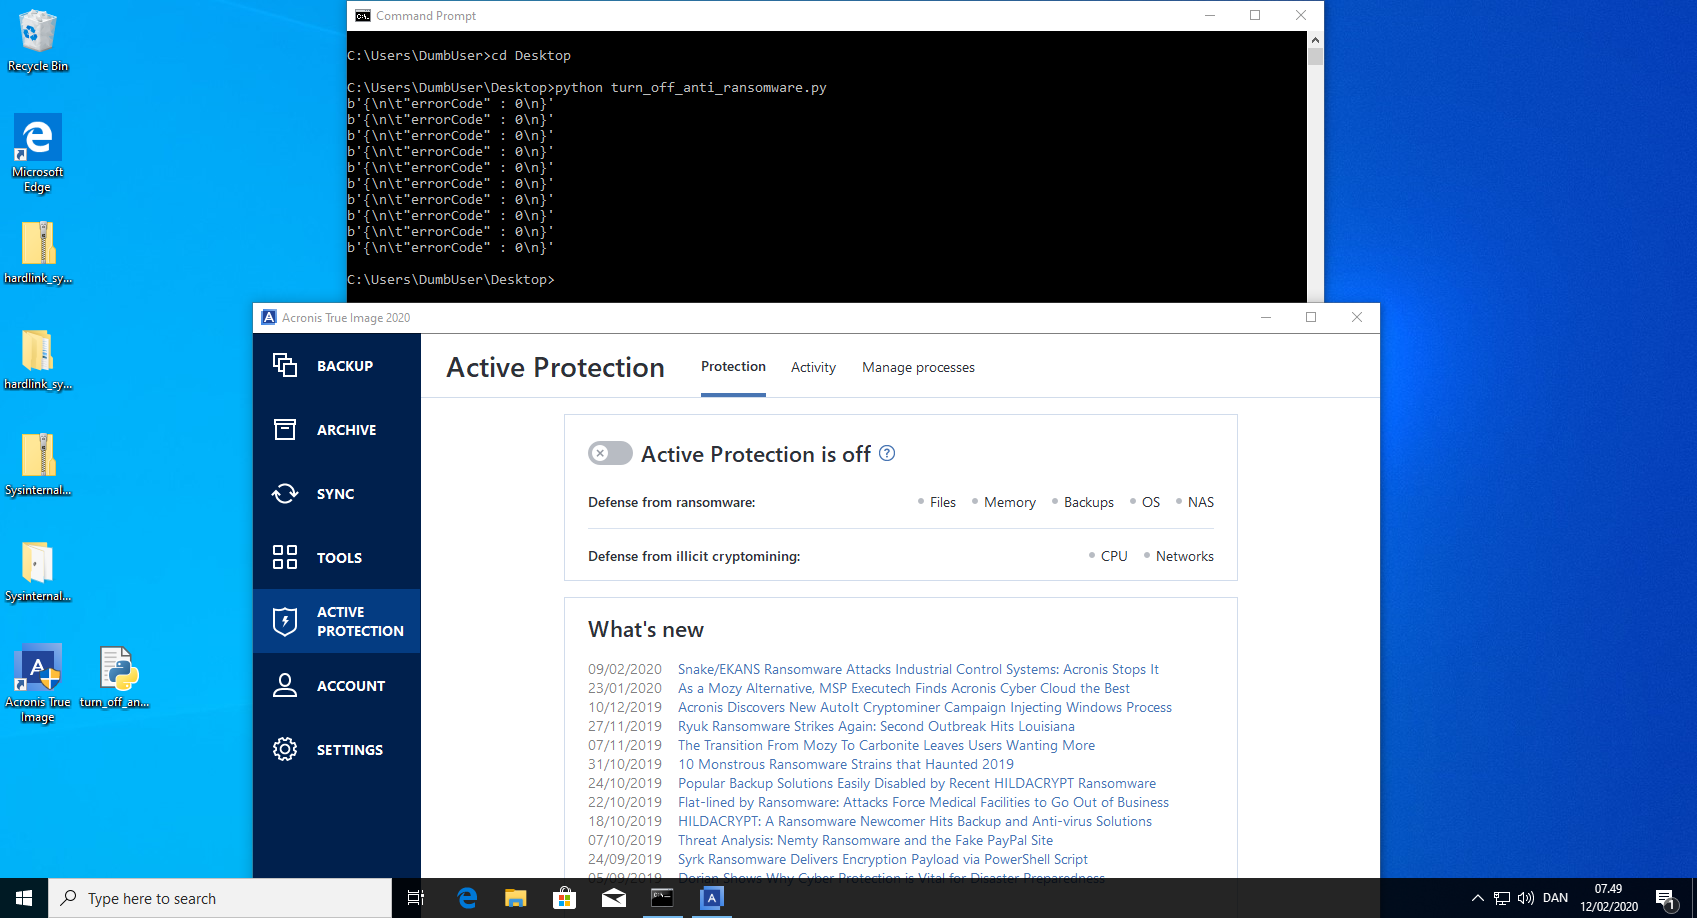The width and height of the screenshot is (1697, 918).
Task: Open the Settings gear in sidebar
Action: [336, 750]
